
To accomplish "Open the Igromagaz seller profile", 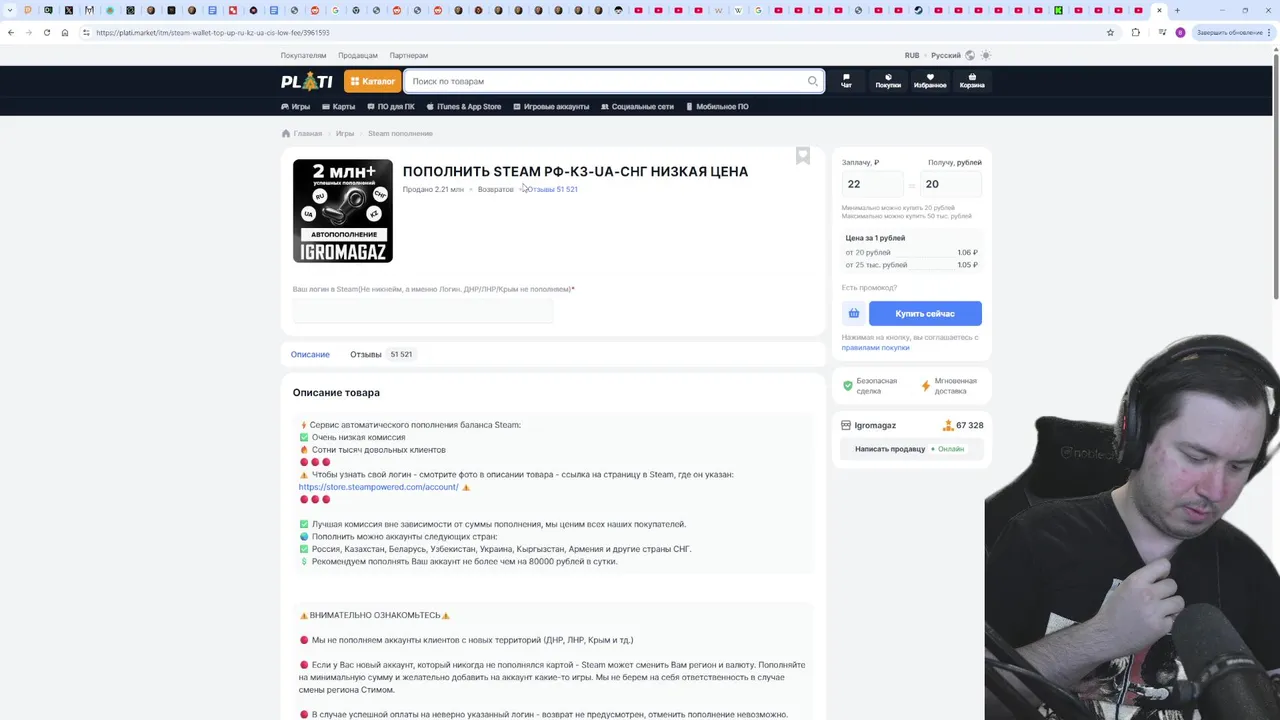I will 875,425.
